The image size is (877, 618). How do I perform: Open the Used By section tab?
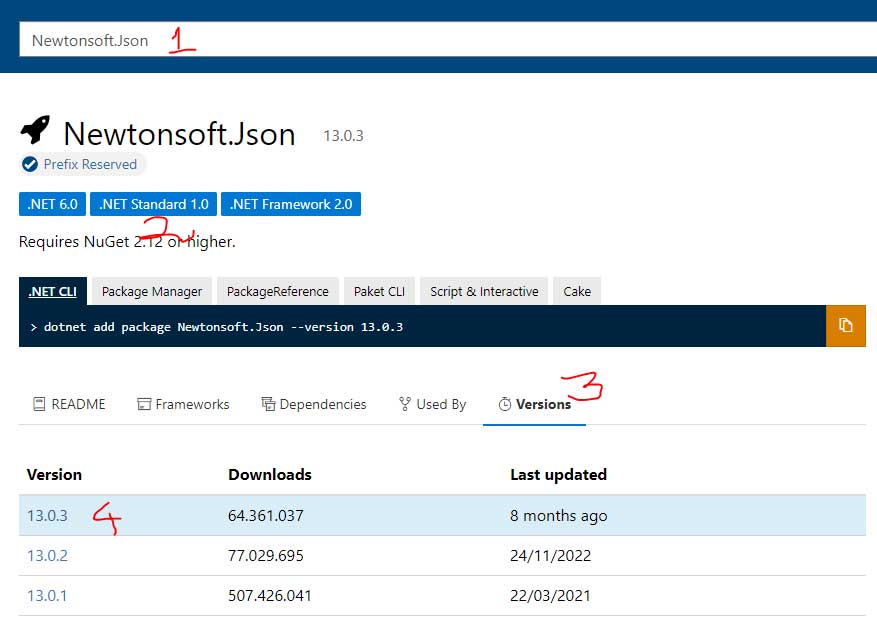click(433, 404)
